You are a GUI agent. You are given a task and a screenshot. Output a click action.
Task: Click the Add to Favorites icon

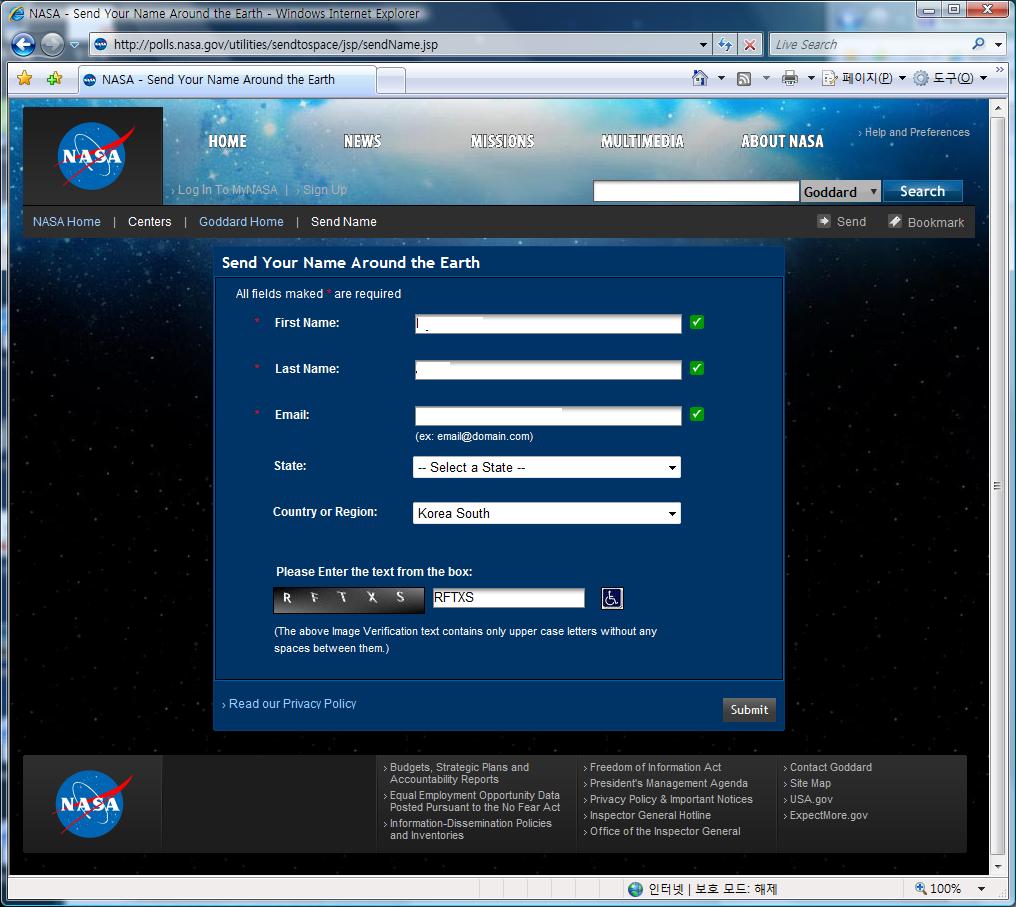click(x=54, y=78)
